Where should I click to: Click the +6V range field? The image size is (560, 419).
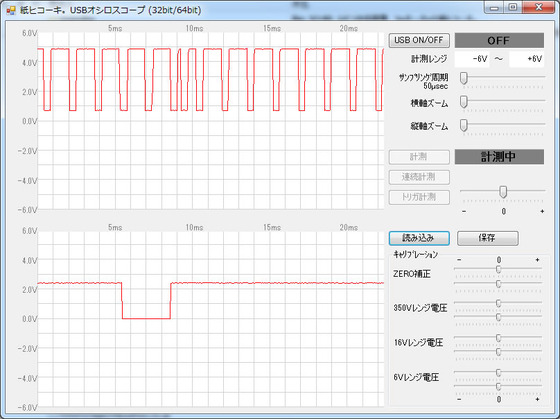(526, 59)
